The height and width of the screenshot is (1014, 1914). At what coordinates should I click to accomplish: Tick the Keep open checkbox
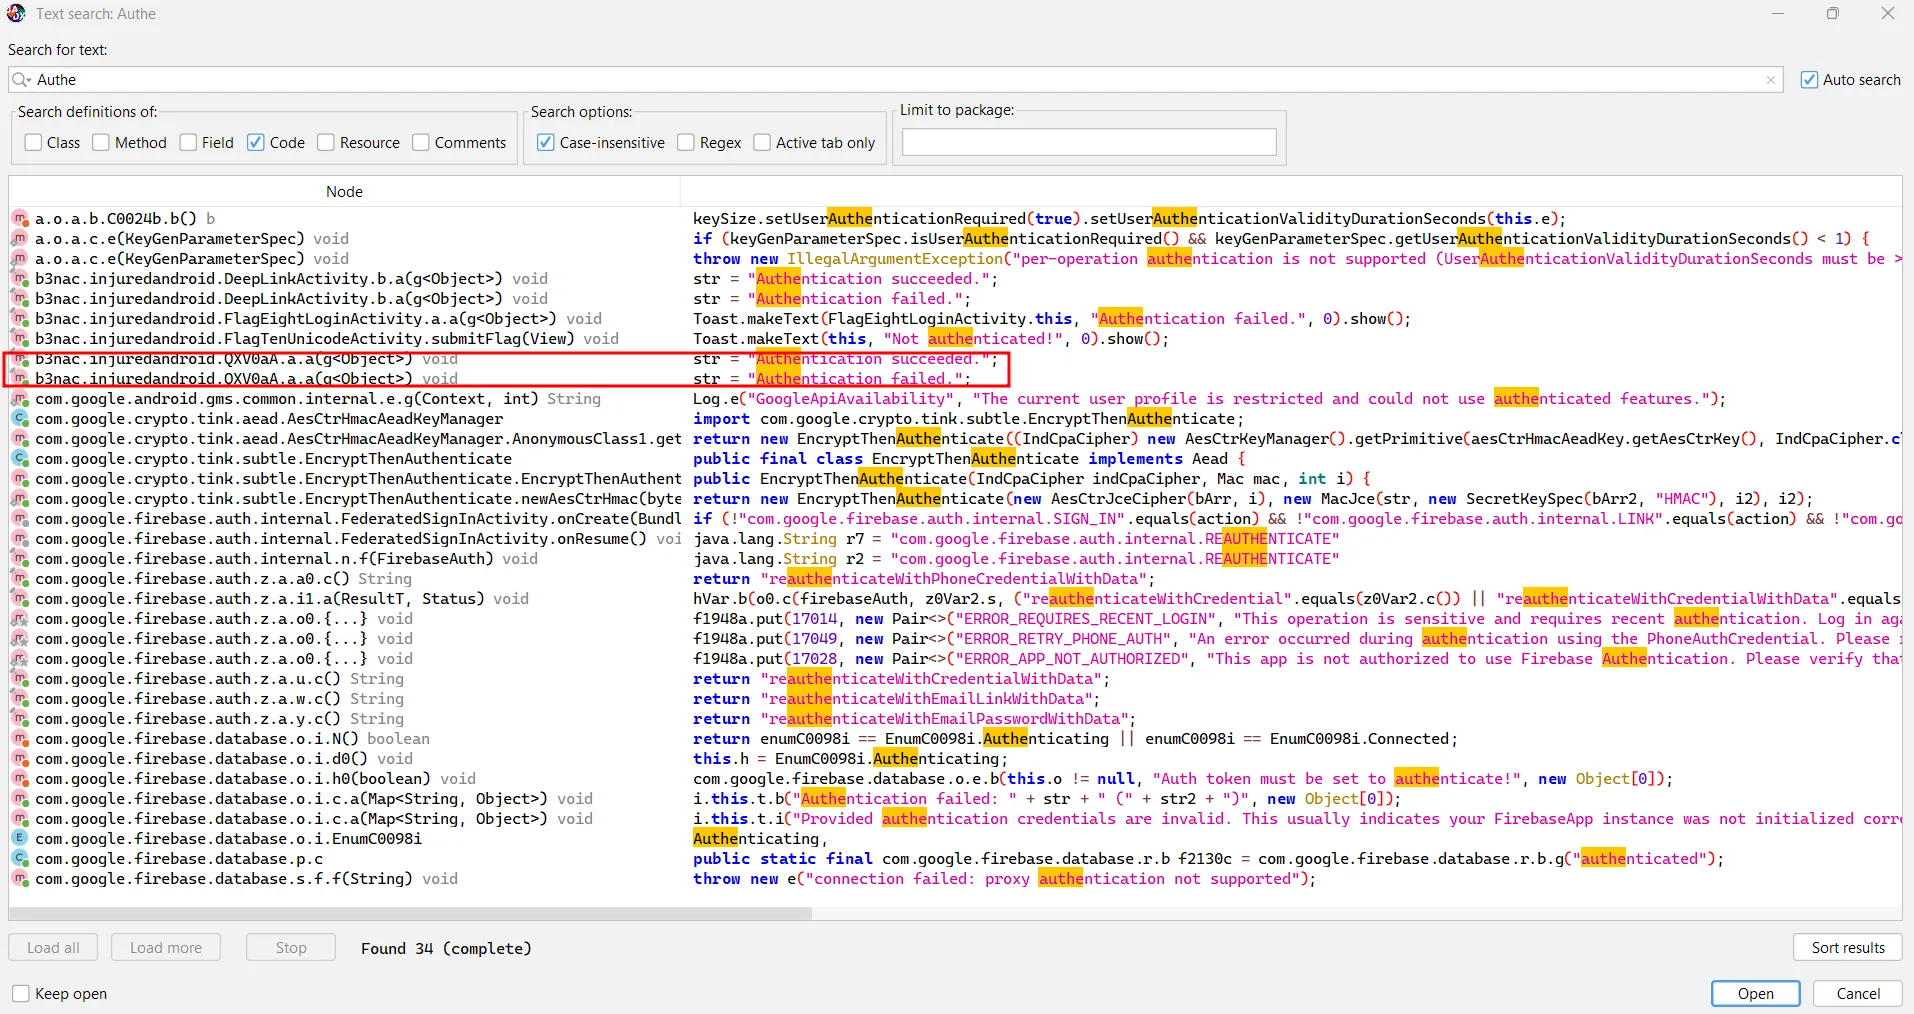click(21, 994)
